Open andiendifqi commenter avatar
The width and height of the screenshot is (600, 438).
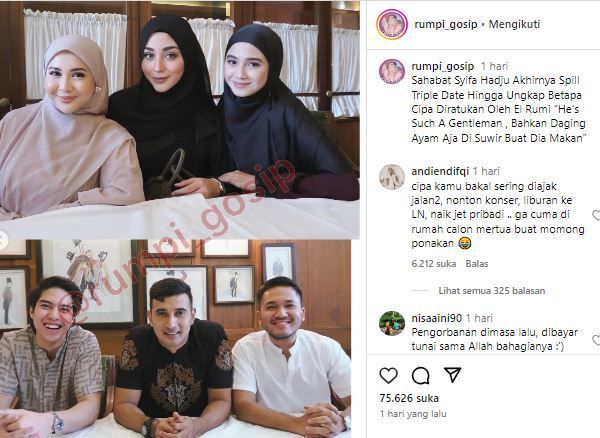392,177
